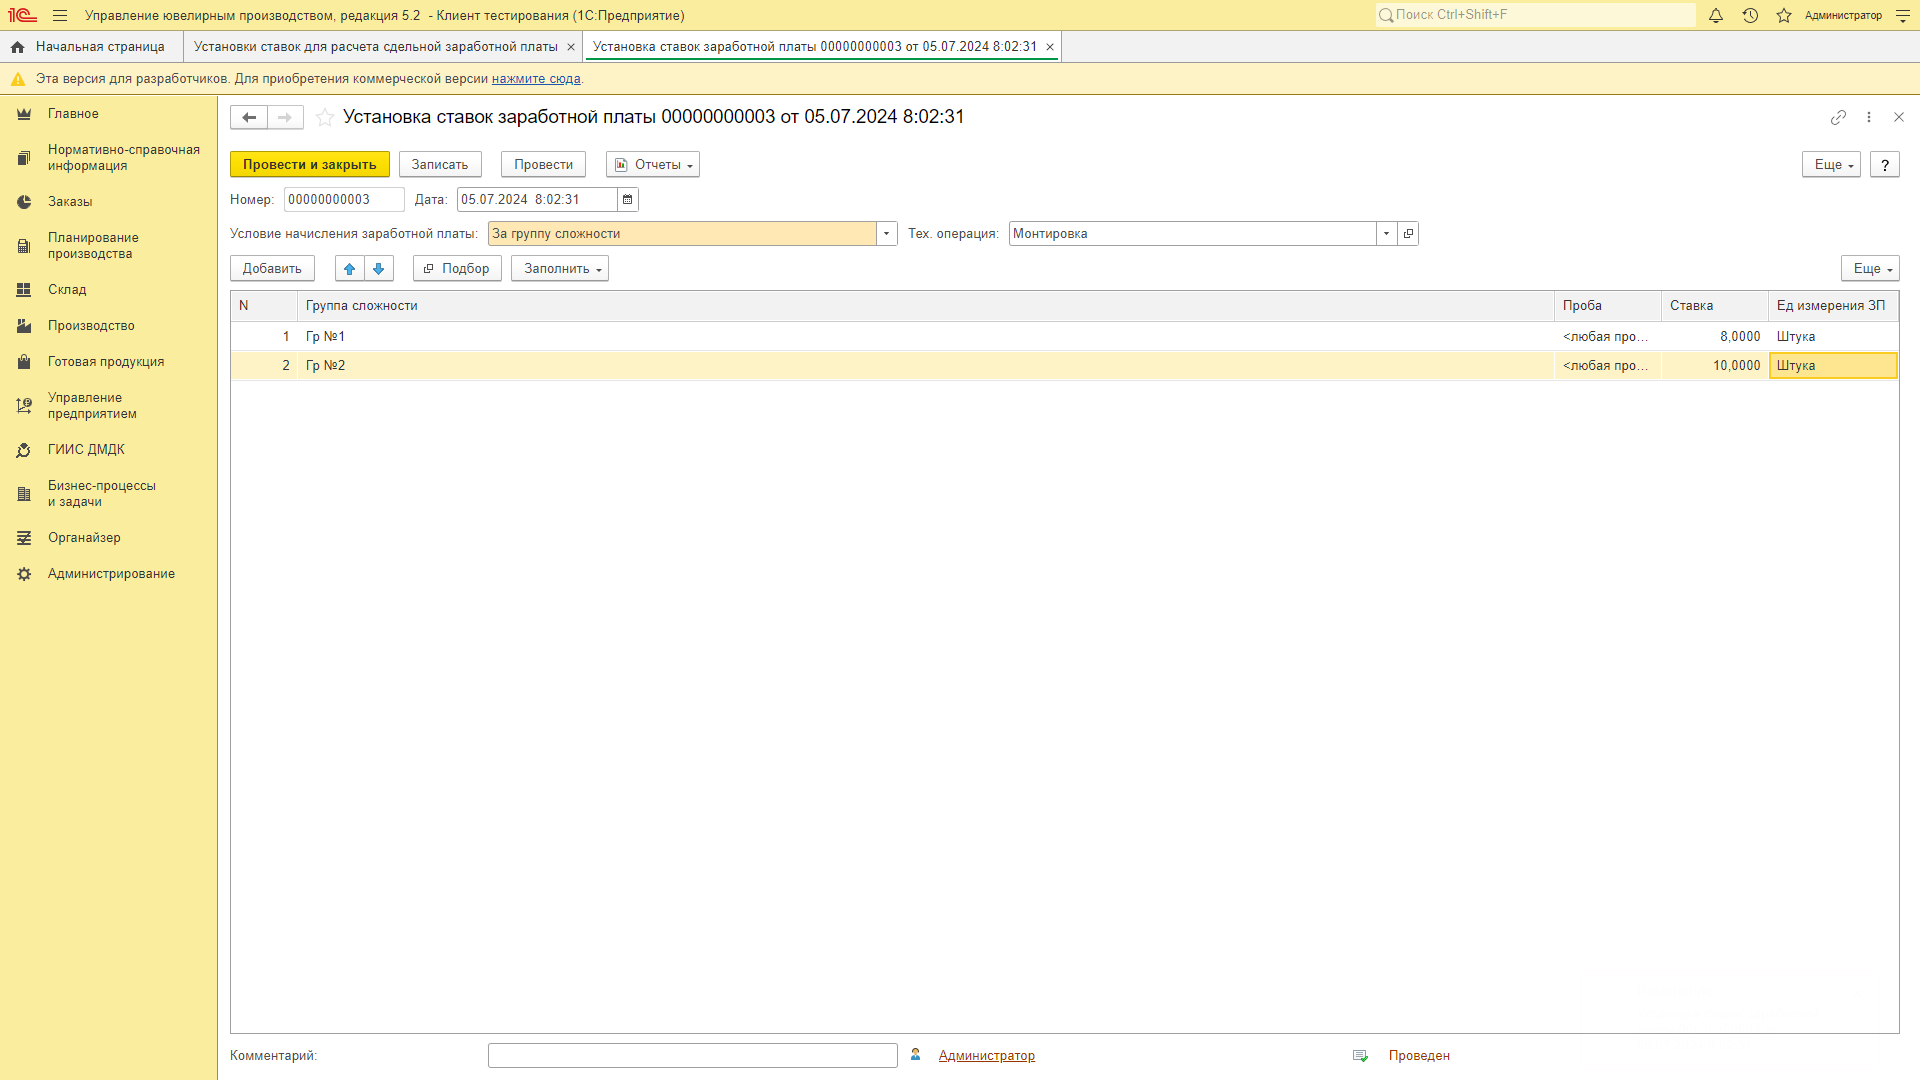Click Записать button
1920x1080 pixels.
pos(440,165)
